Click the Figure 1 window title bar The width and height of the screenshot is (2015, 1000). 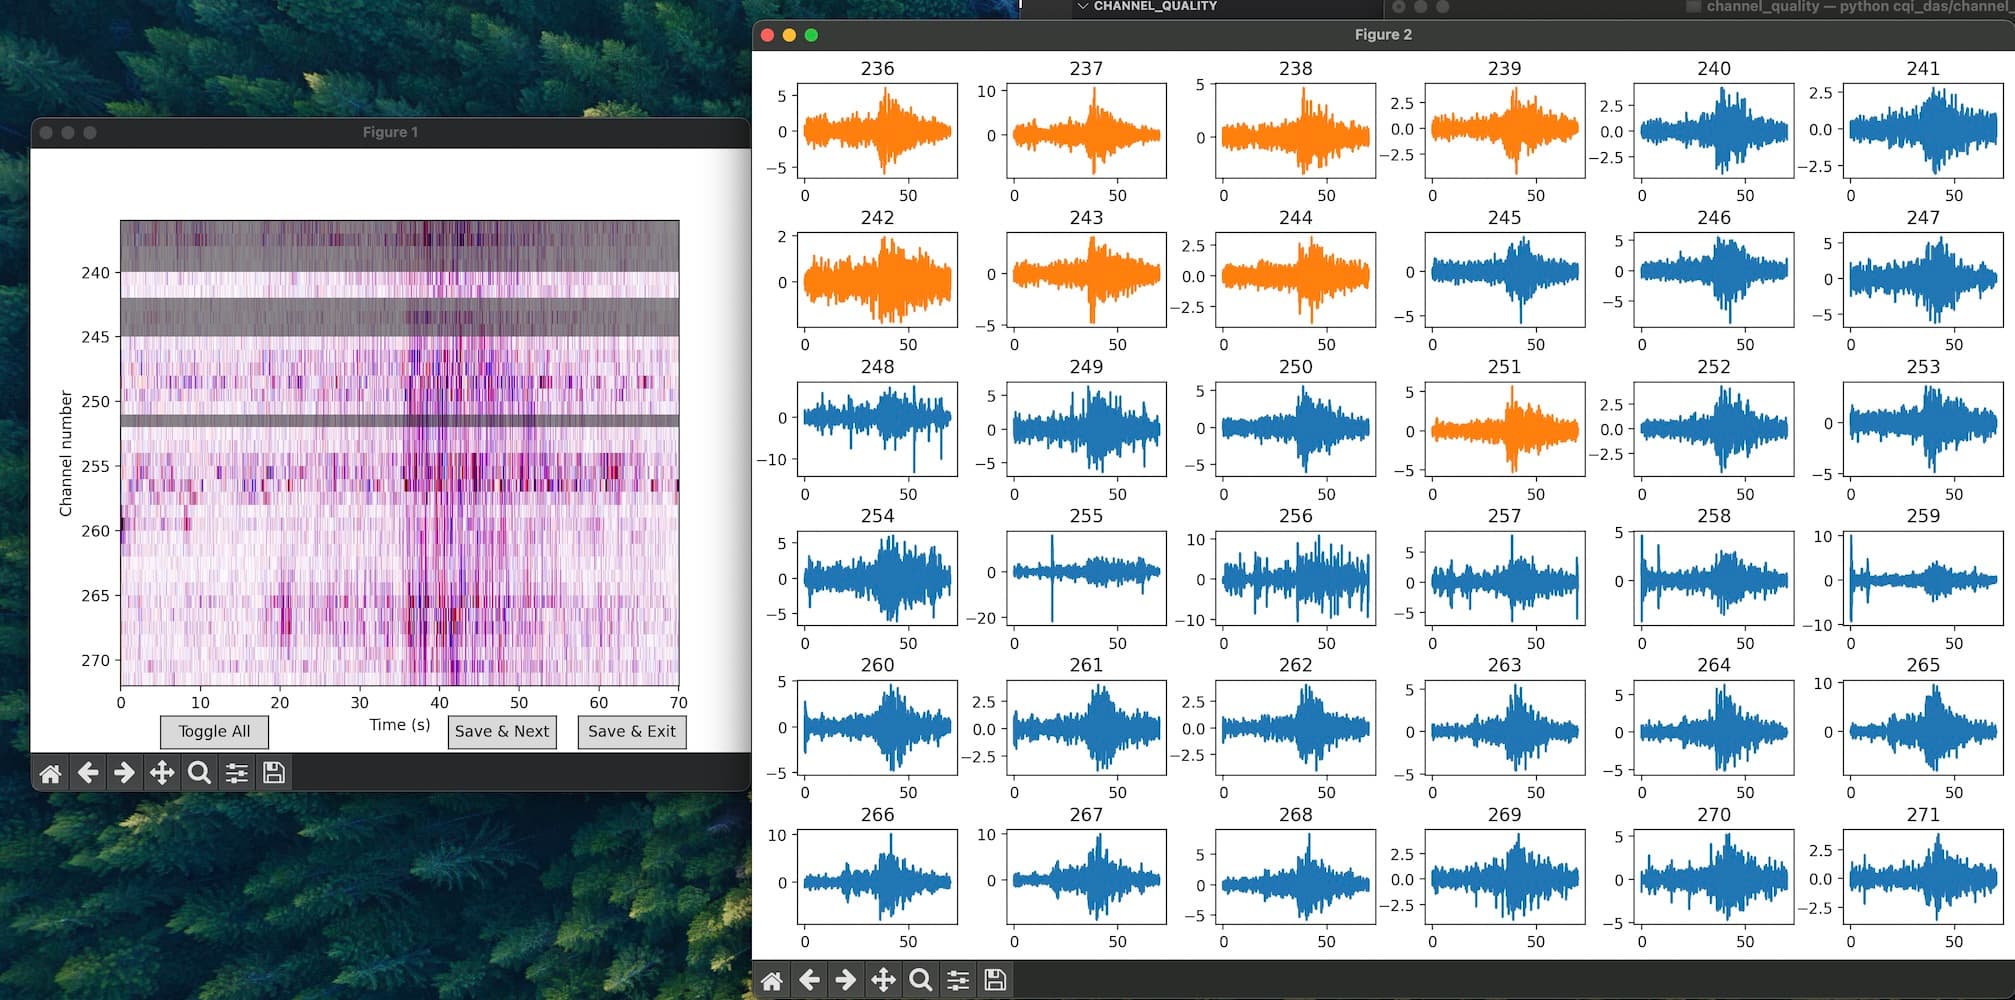(390, 132)
